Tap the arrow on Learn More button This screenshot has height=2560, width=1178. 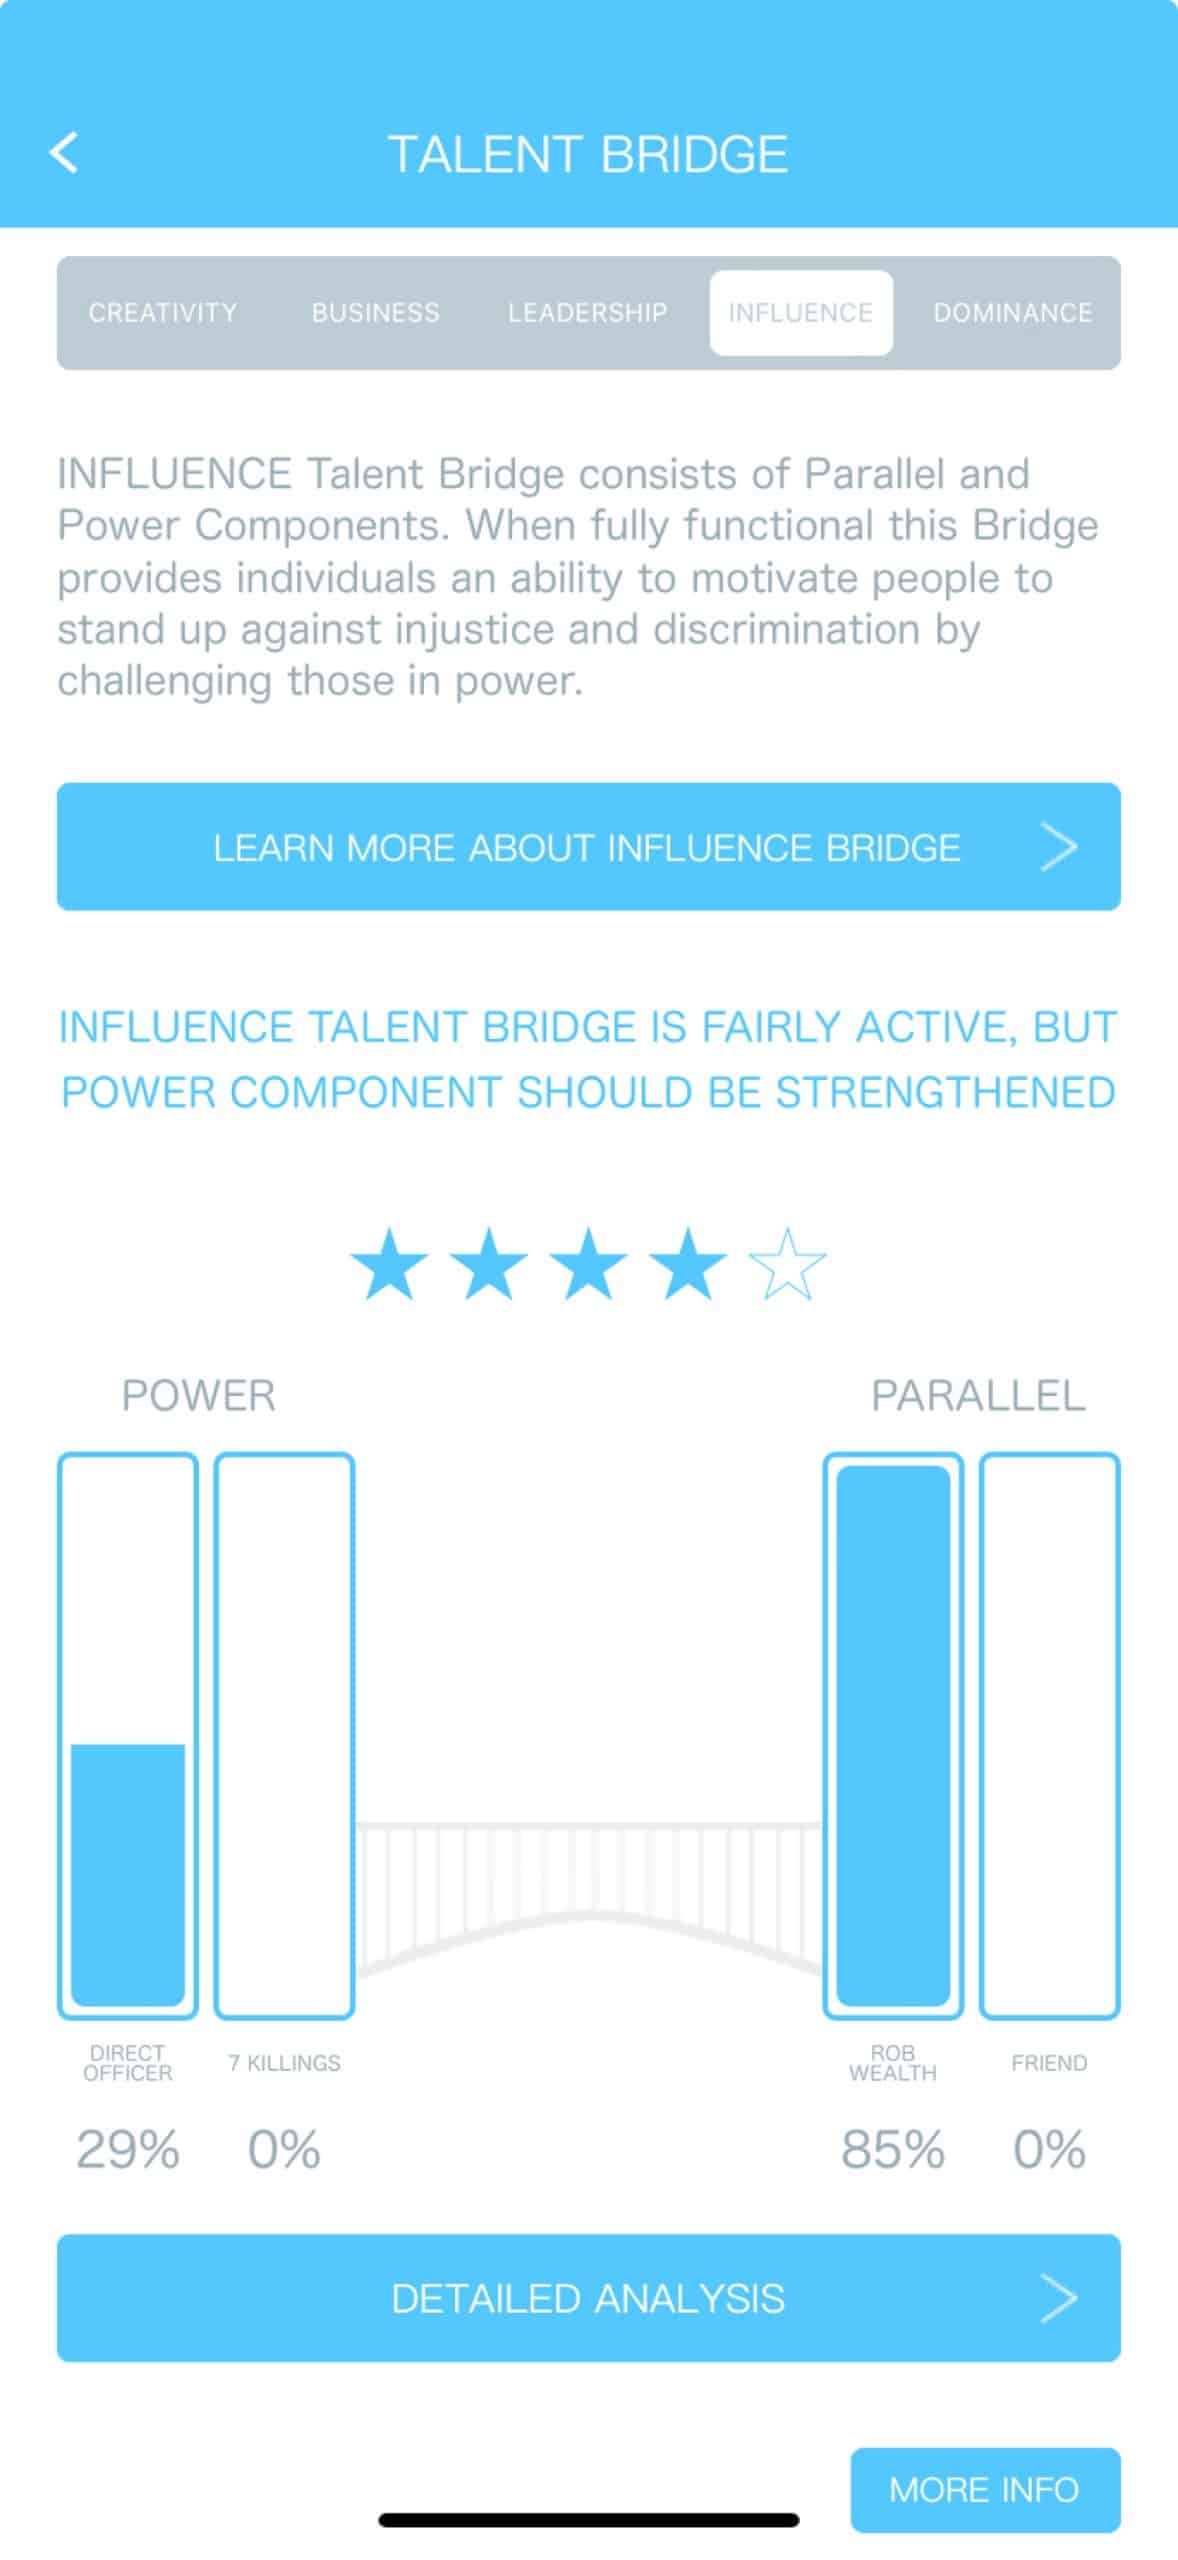click(1058, 847)
